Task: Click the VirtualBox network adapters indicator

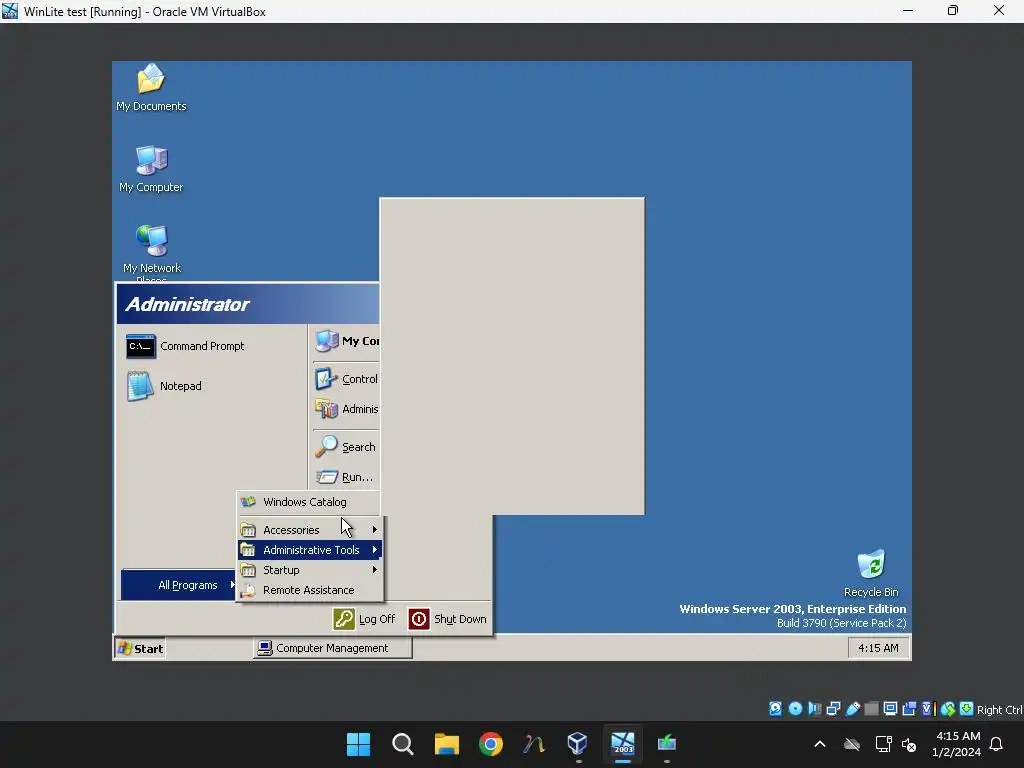Action: tap(833, 709)
